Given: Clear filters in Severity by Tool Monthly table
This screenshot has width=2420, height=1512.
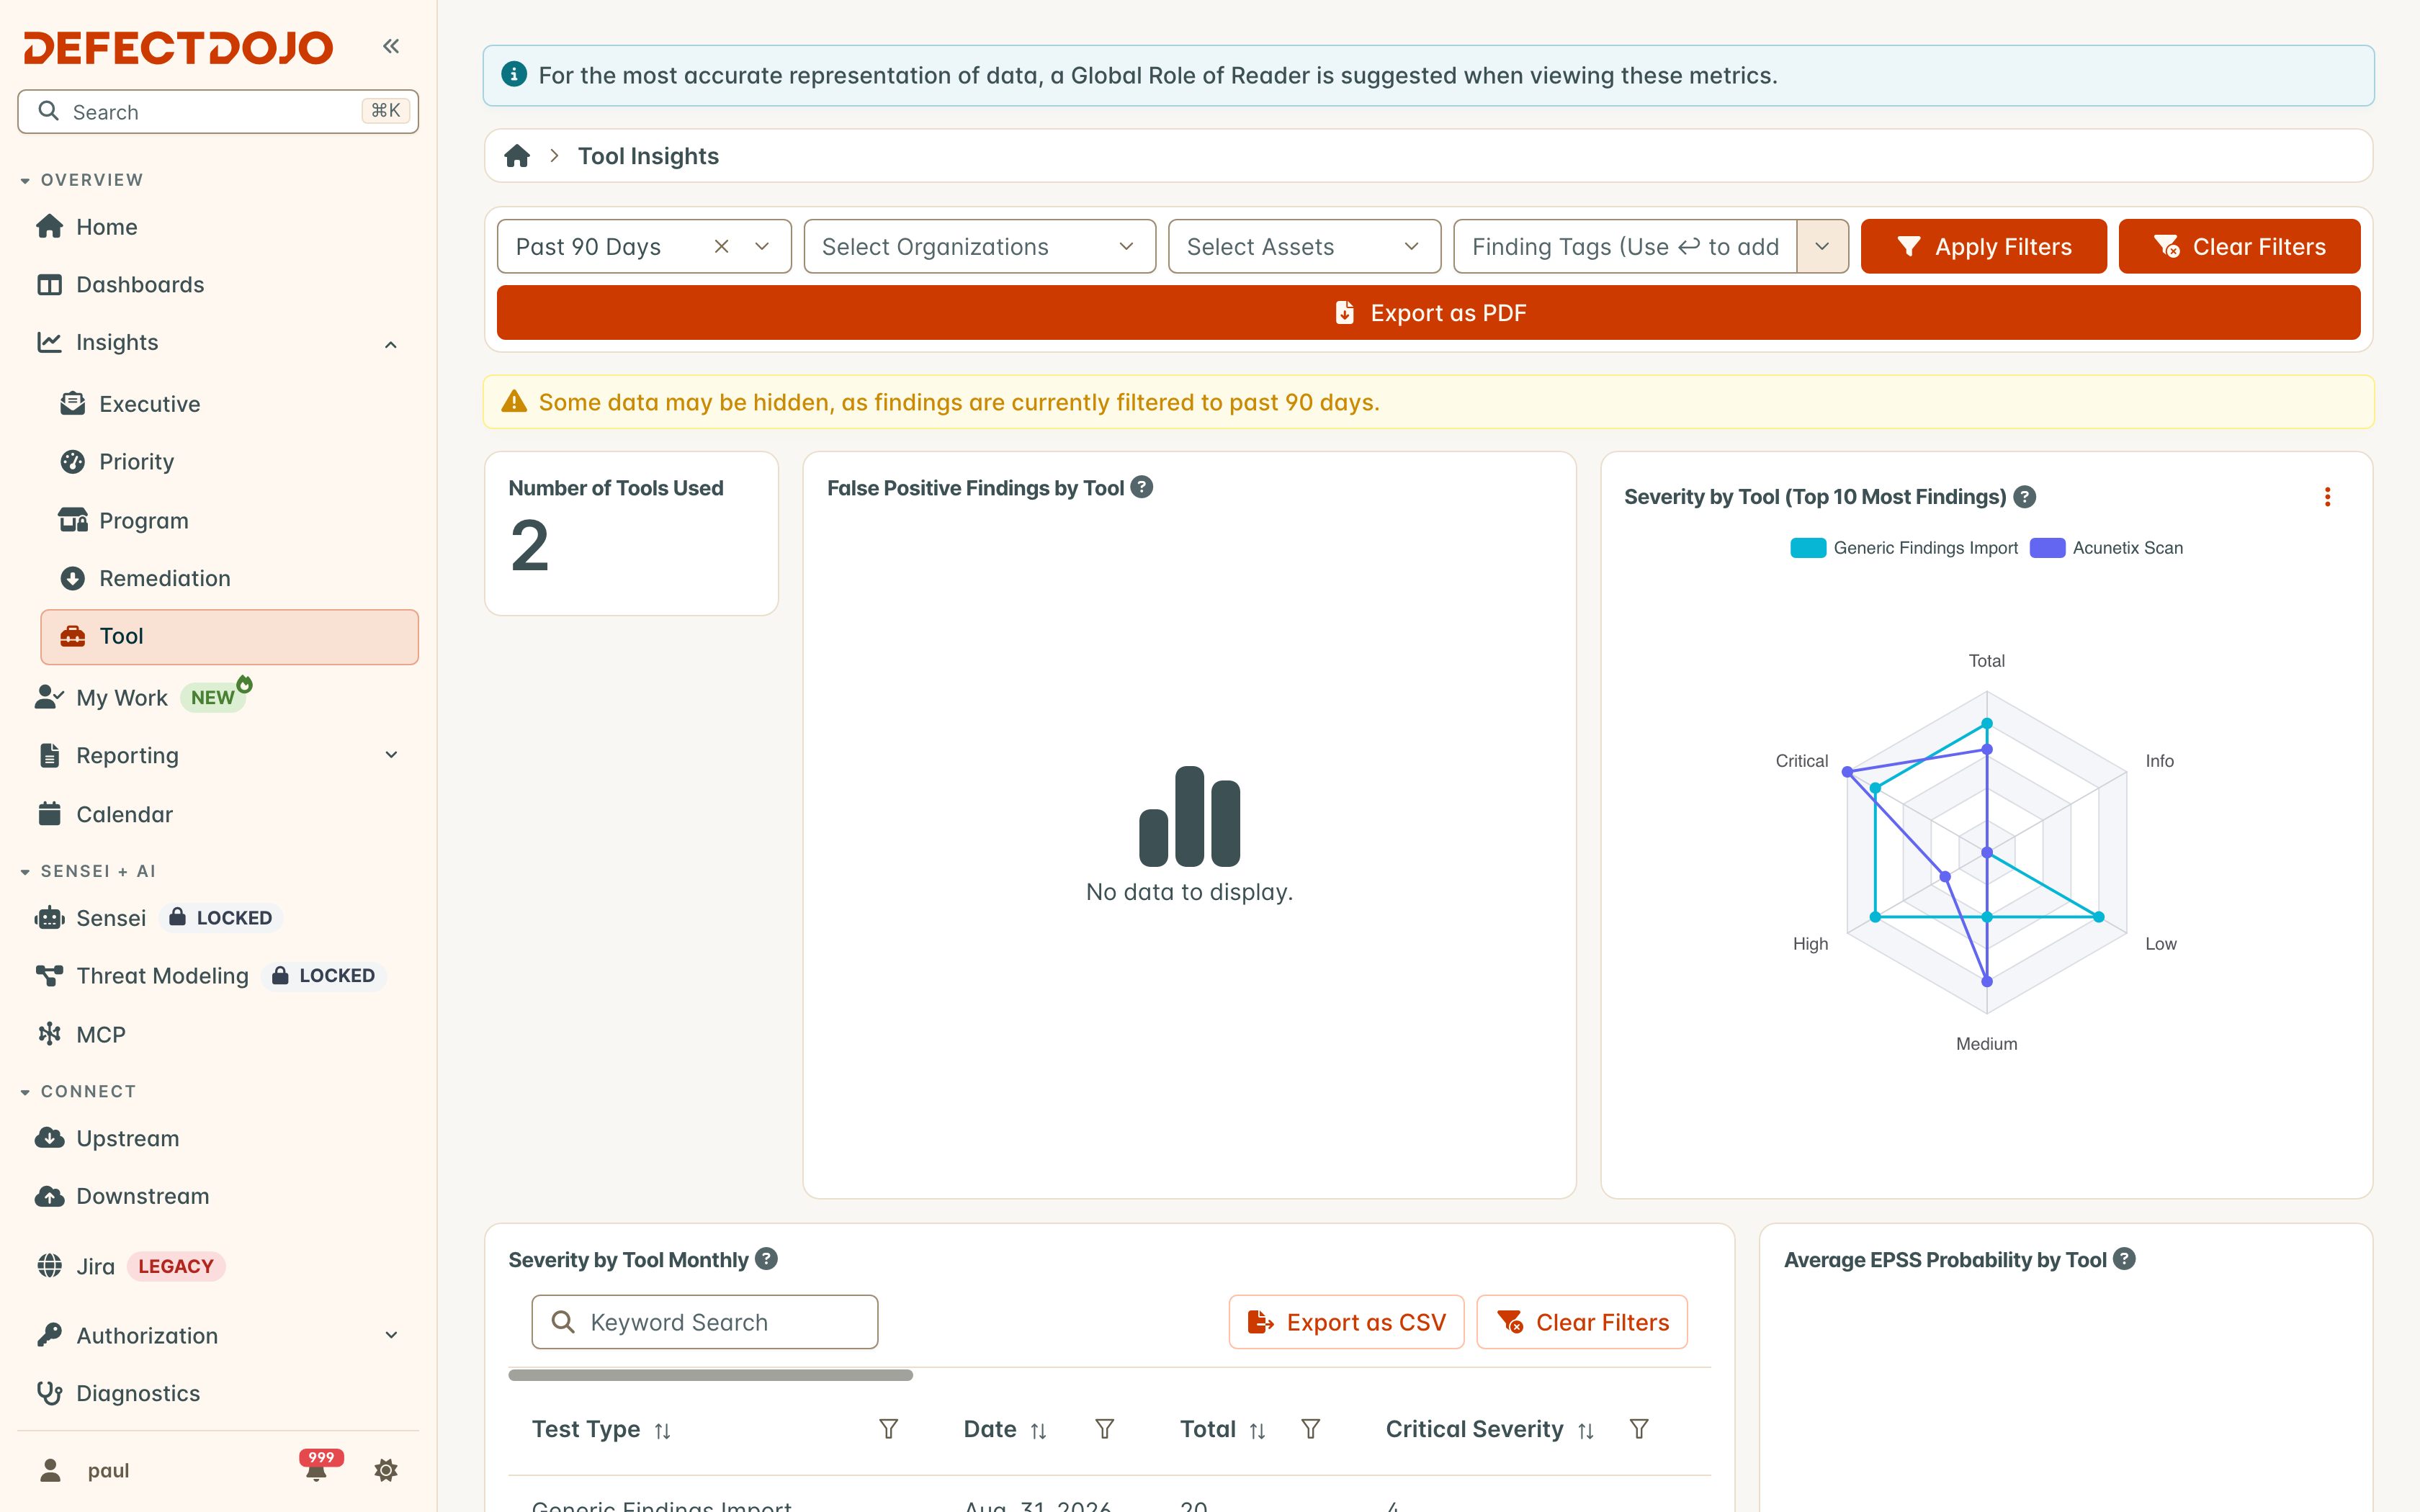Looking at the screenshot, I should [1582, 1322].
